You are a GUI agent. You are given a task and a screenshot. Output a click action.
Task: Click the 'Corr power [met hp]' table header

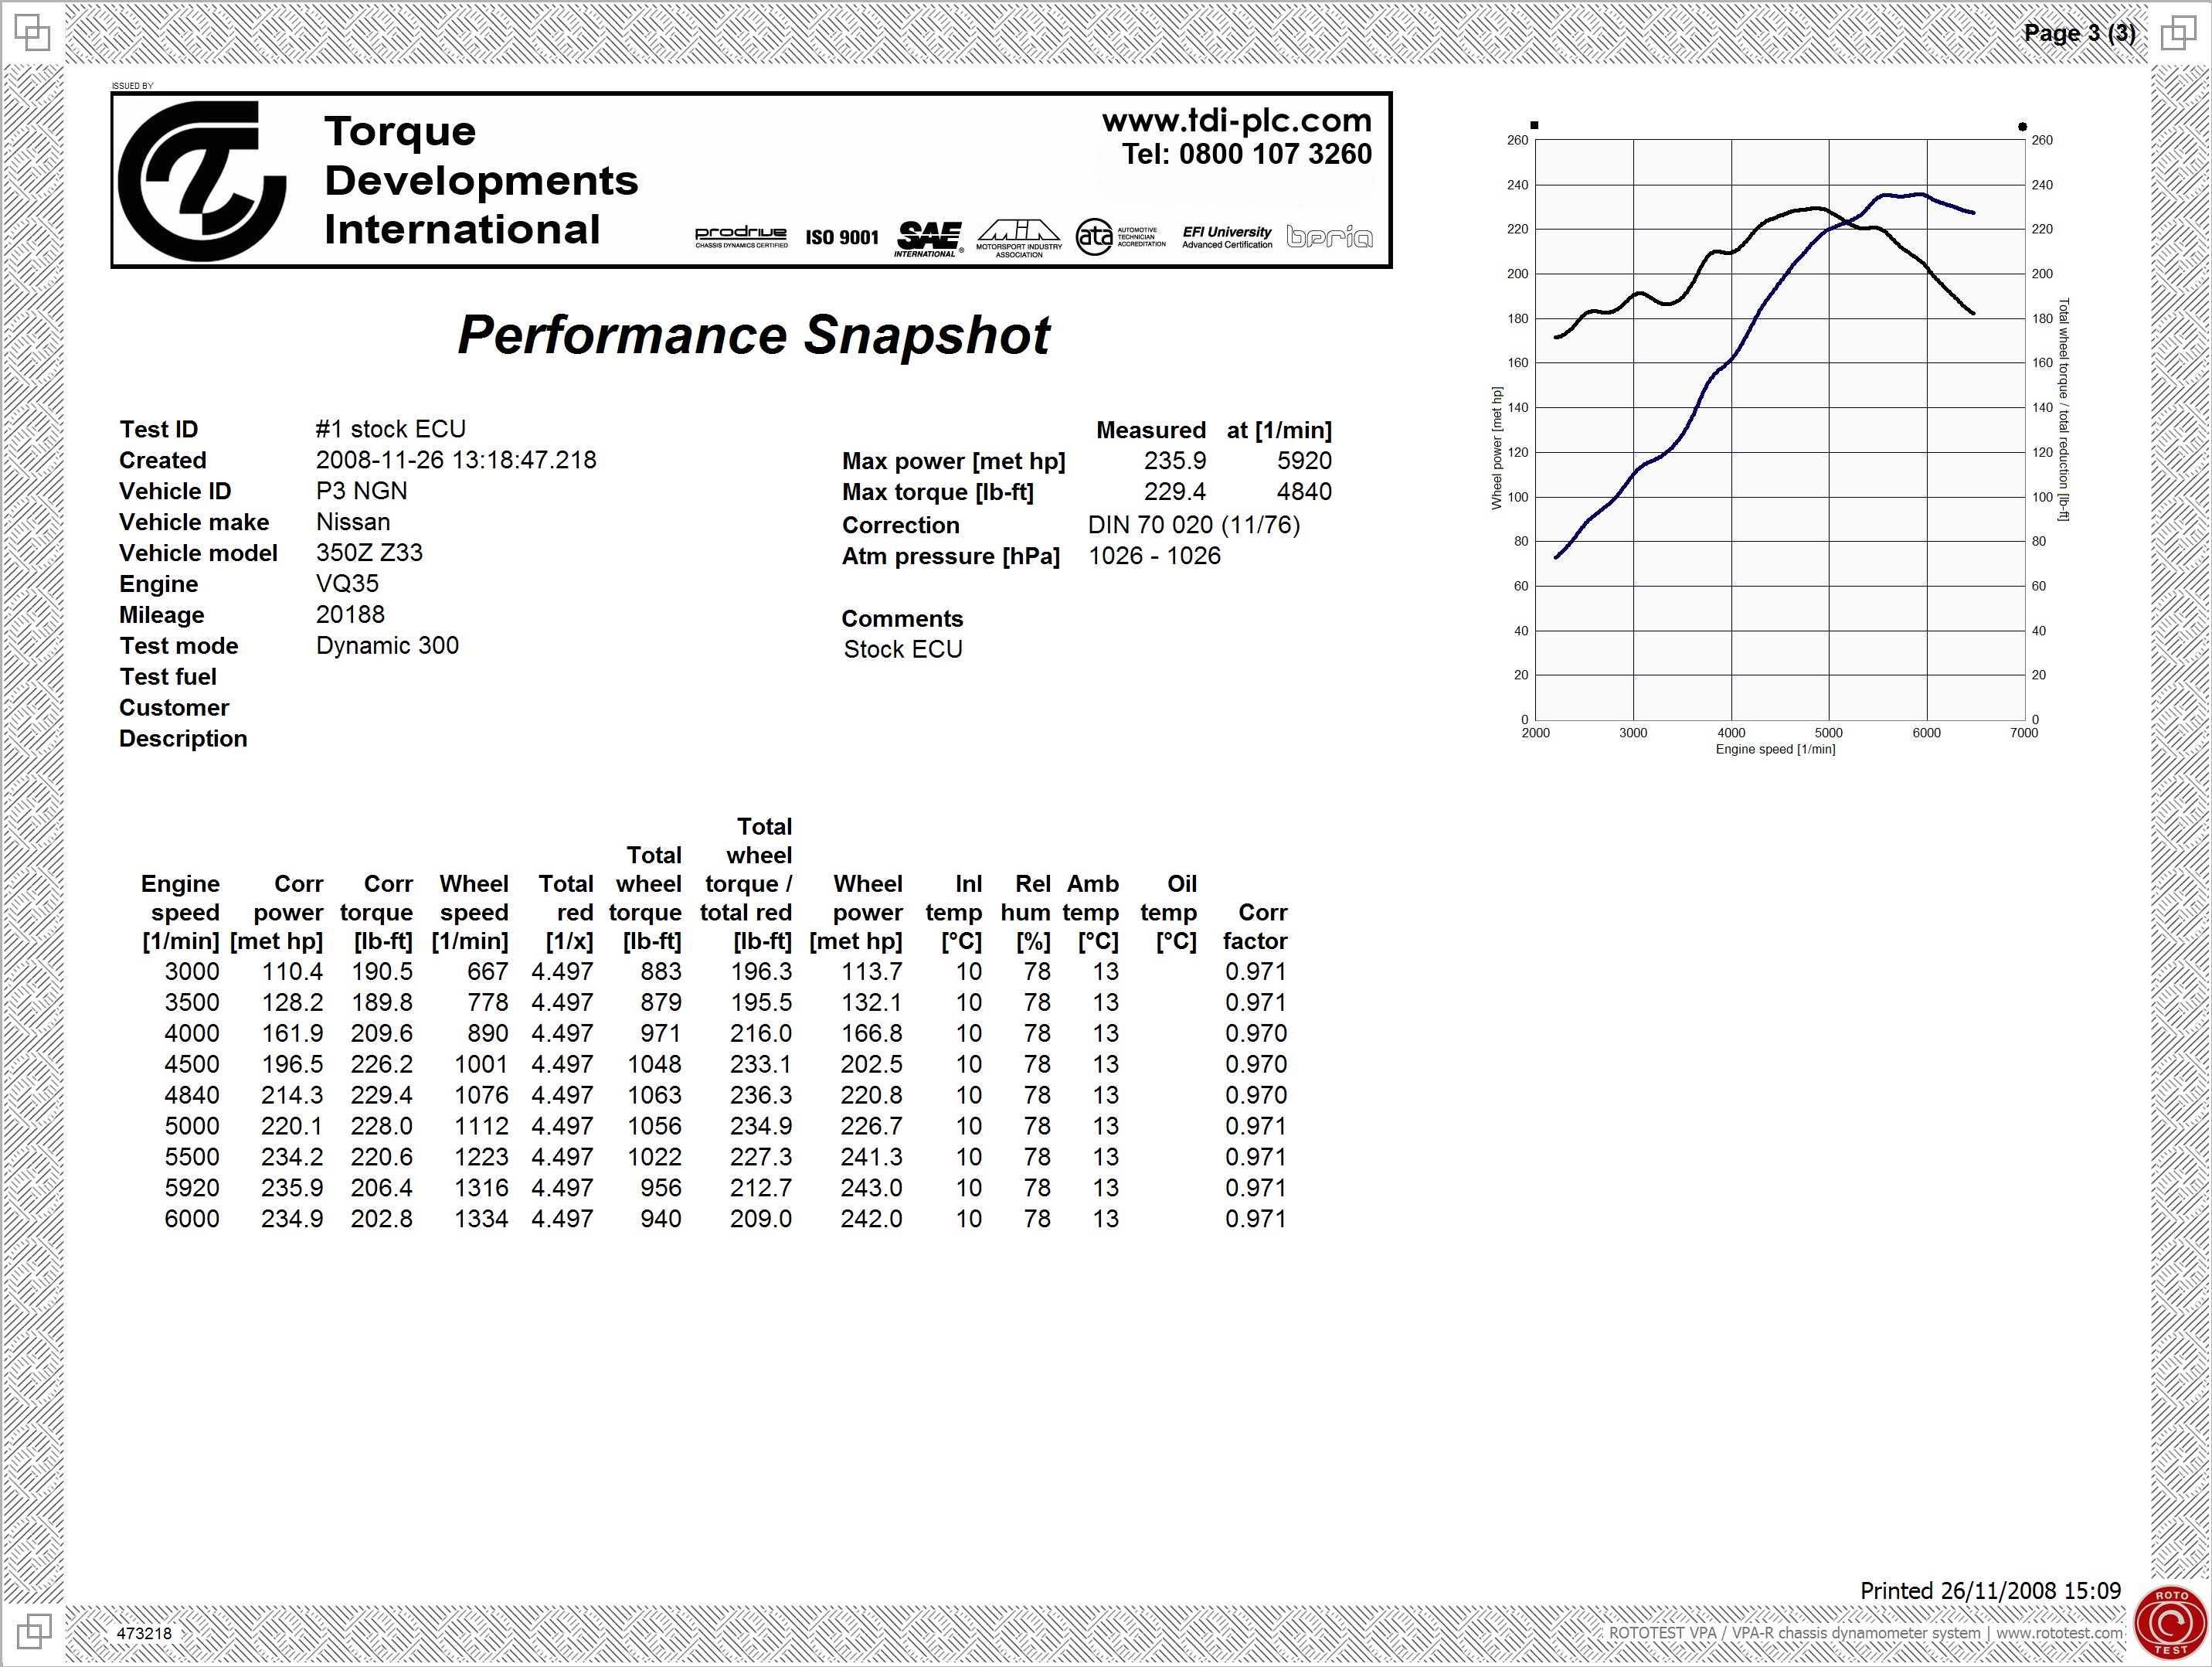click(x=277, y=913)
